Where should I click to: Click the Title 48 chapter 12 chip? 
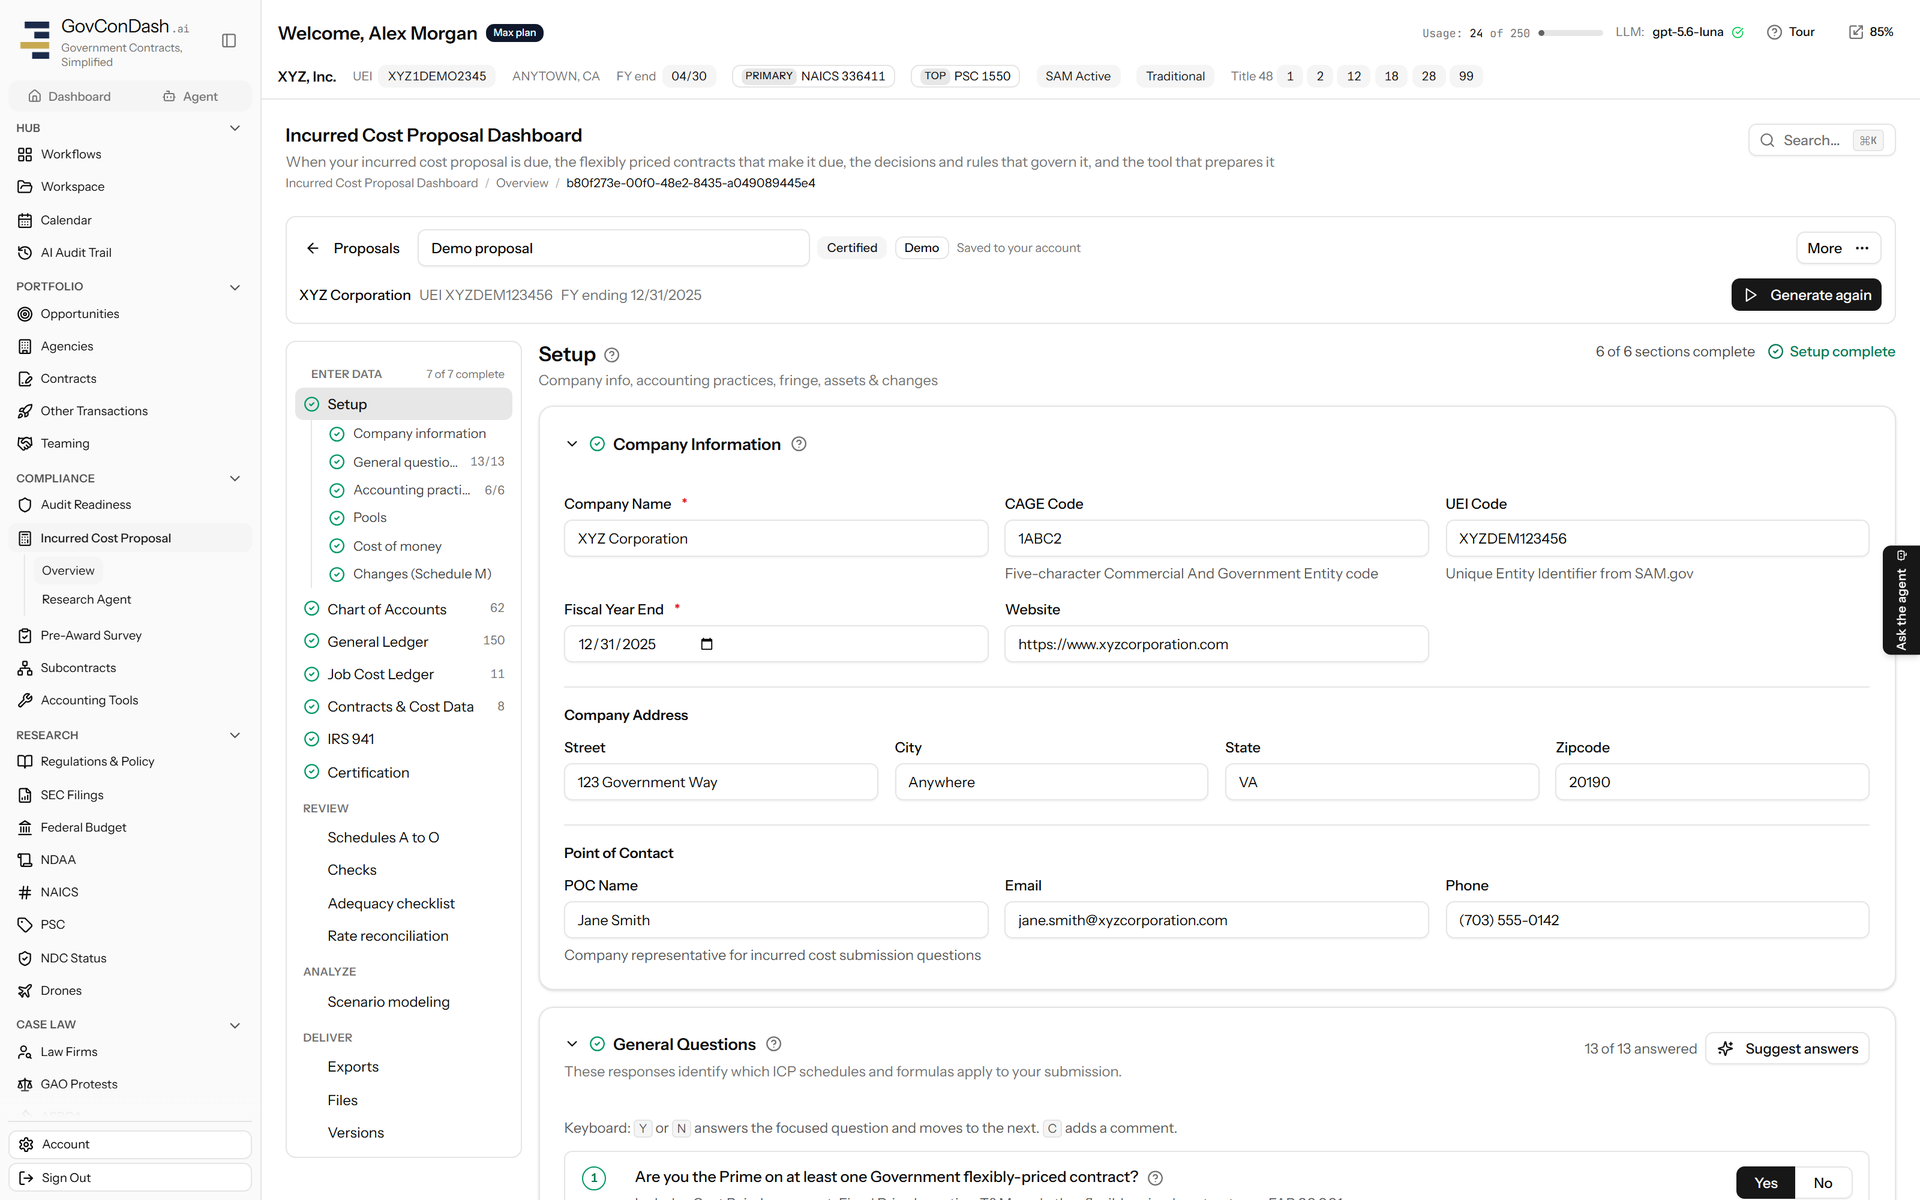pos(1354,76)
